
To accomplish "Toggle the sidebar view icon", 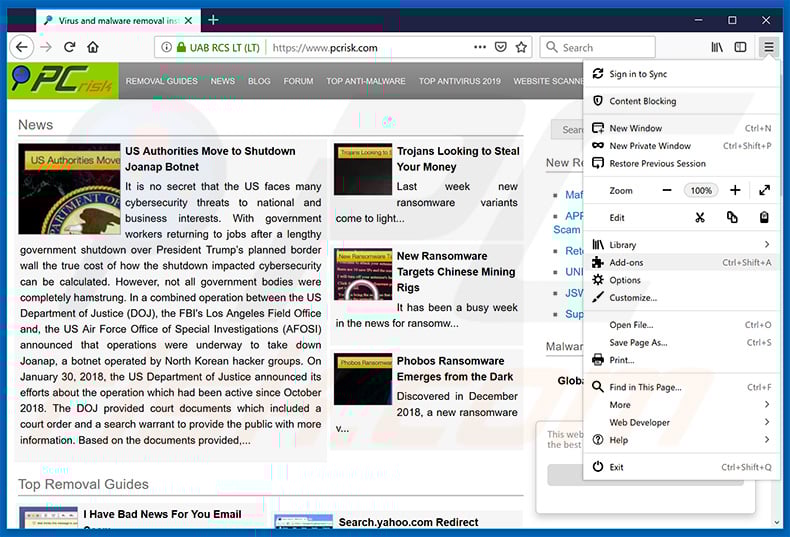I will [x=740, y=47].
